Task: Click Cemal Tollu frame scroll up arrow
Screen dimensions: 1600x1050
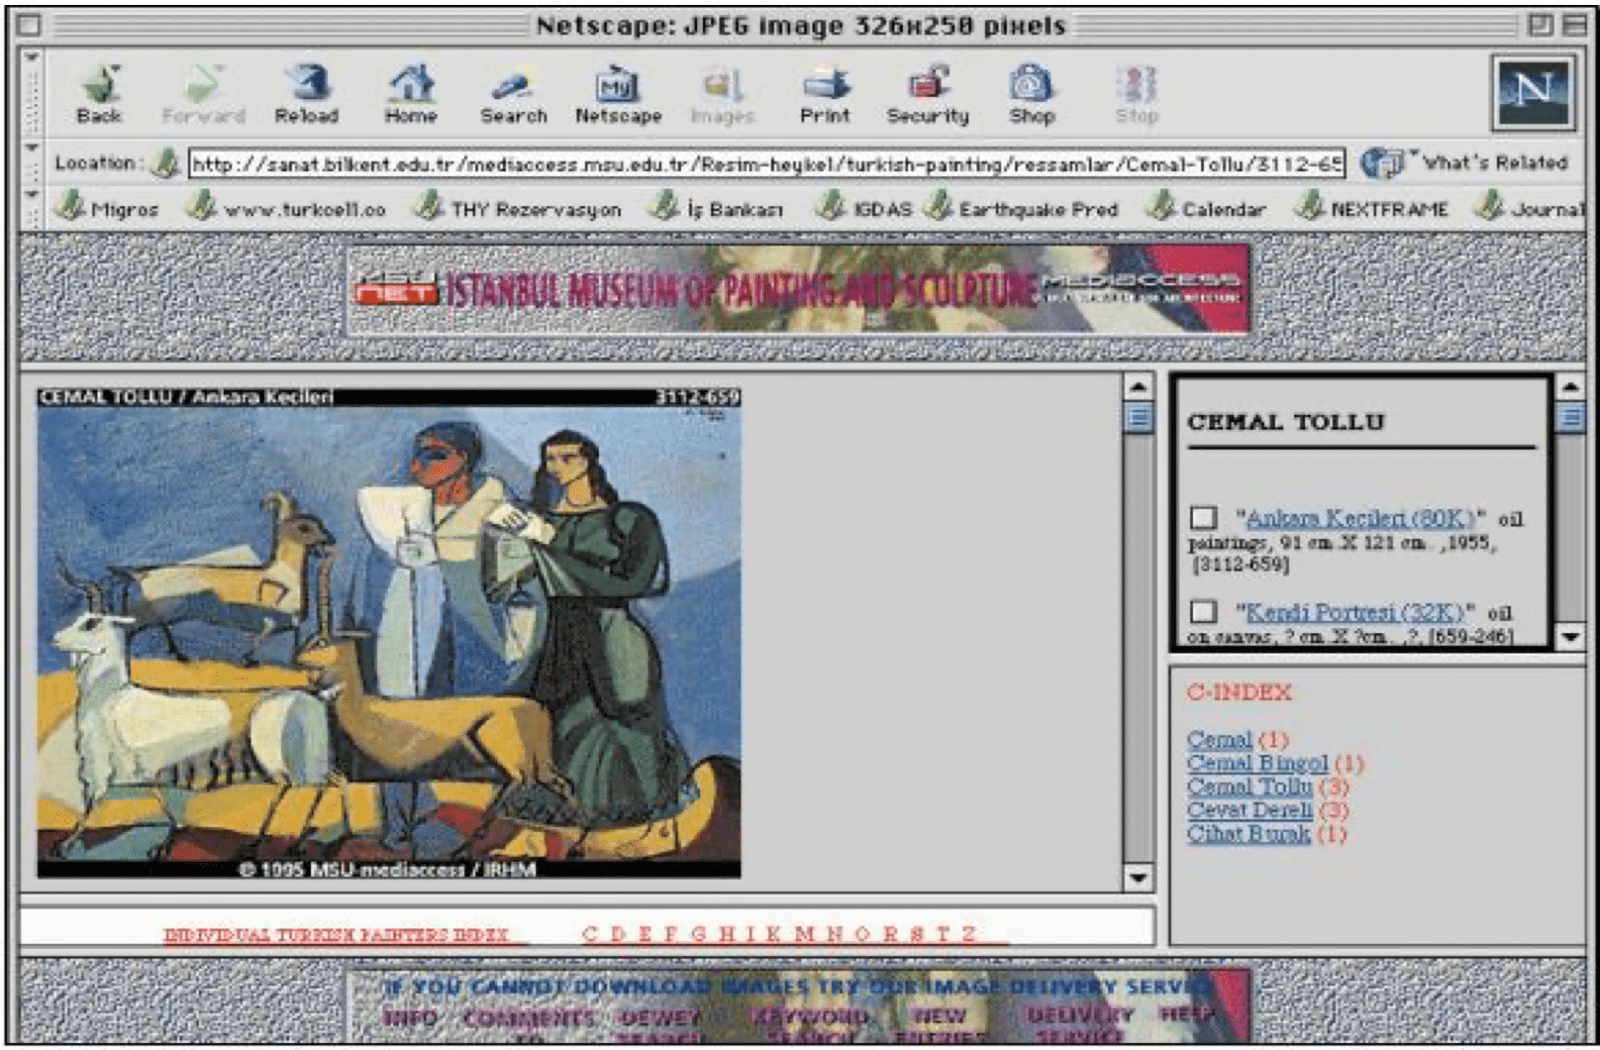Action: click(x=1571, y=387)
